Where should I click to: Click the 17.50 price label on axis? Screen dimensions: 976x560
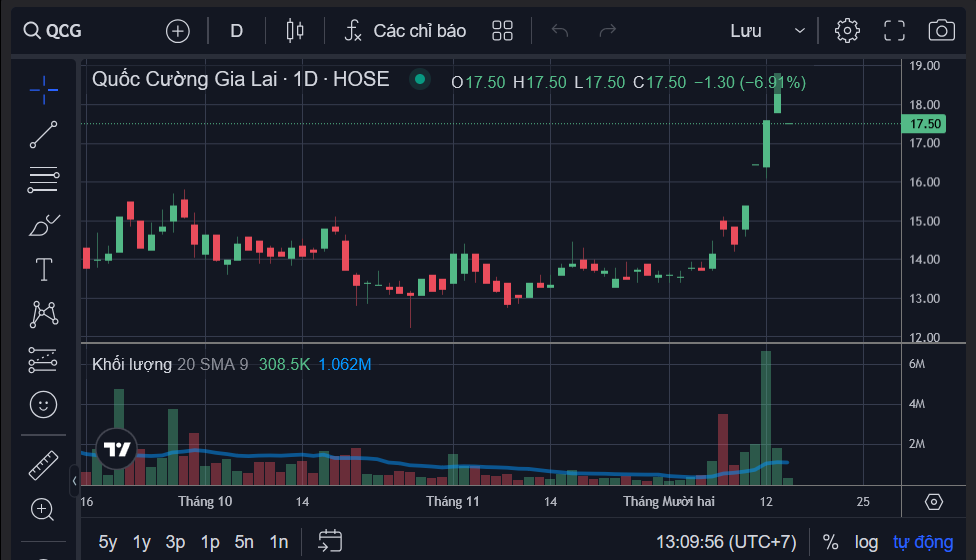(921, 124)
